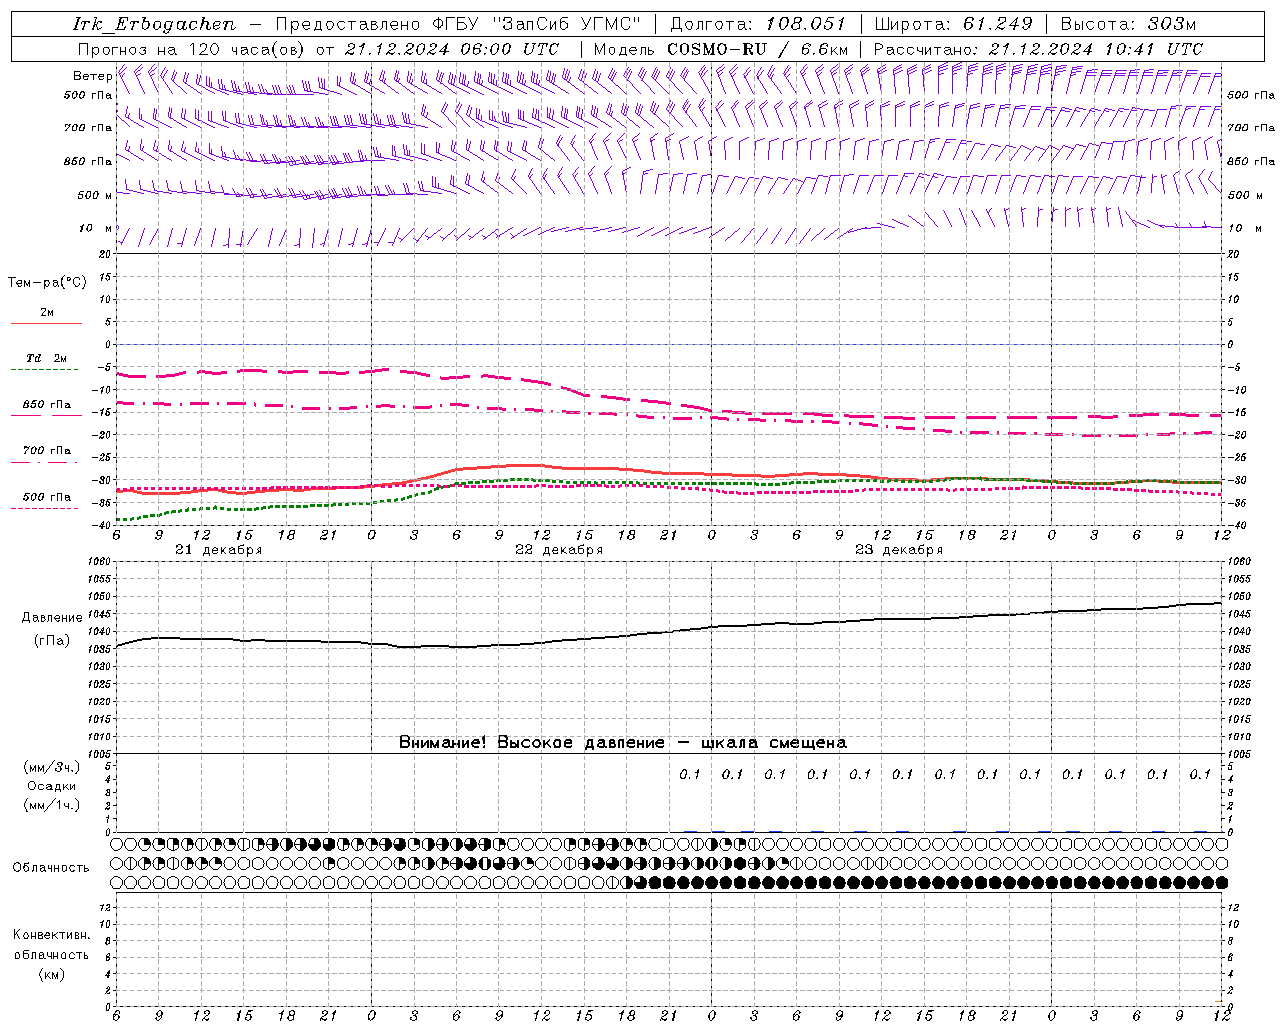Click the Осадки precipitation label
This screenshot has width=1280, height=1024.
point(52,786)
